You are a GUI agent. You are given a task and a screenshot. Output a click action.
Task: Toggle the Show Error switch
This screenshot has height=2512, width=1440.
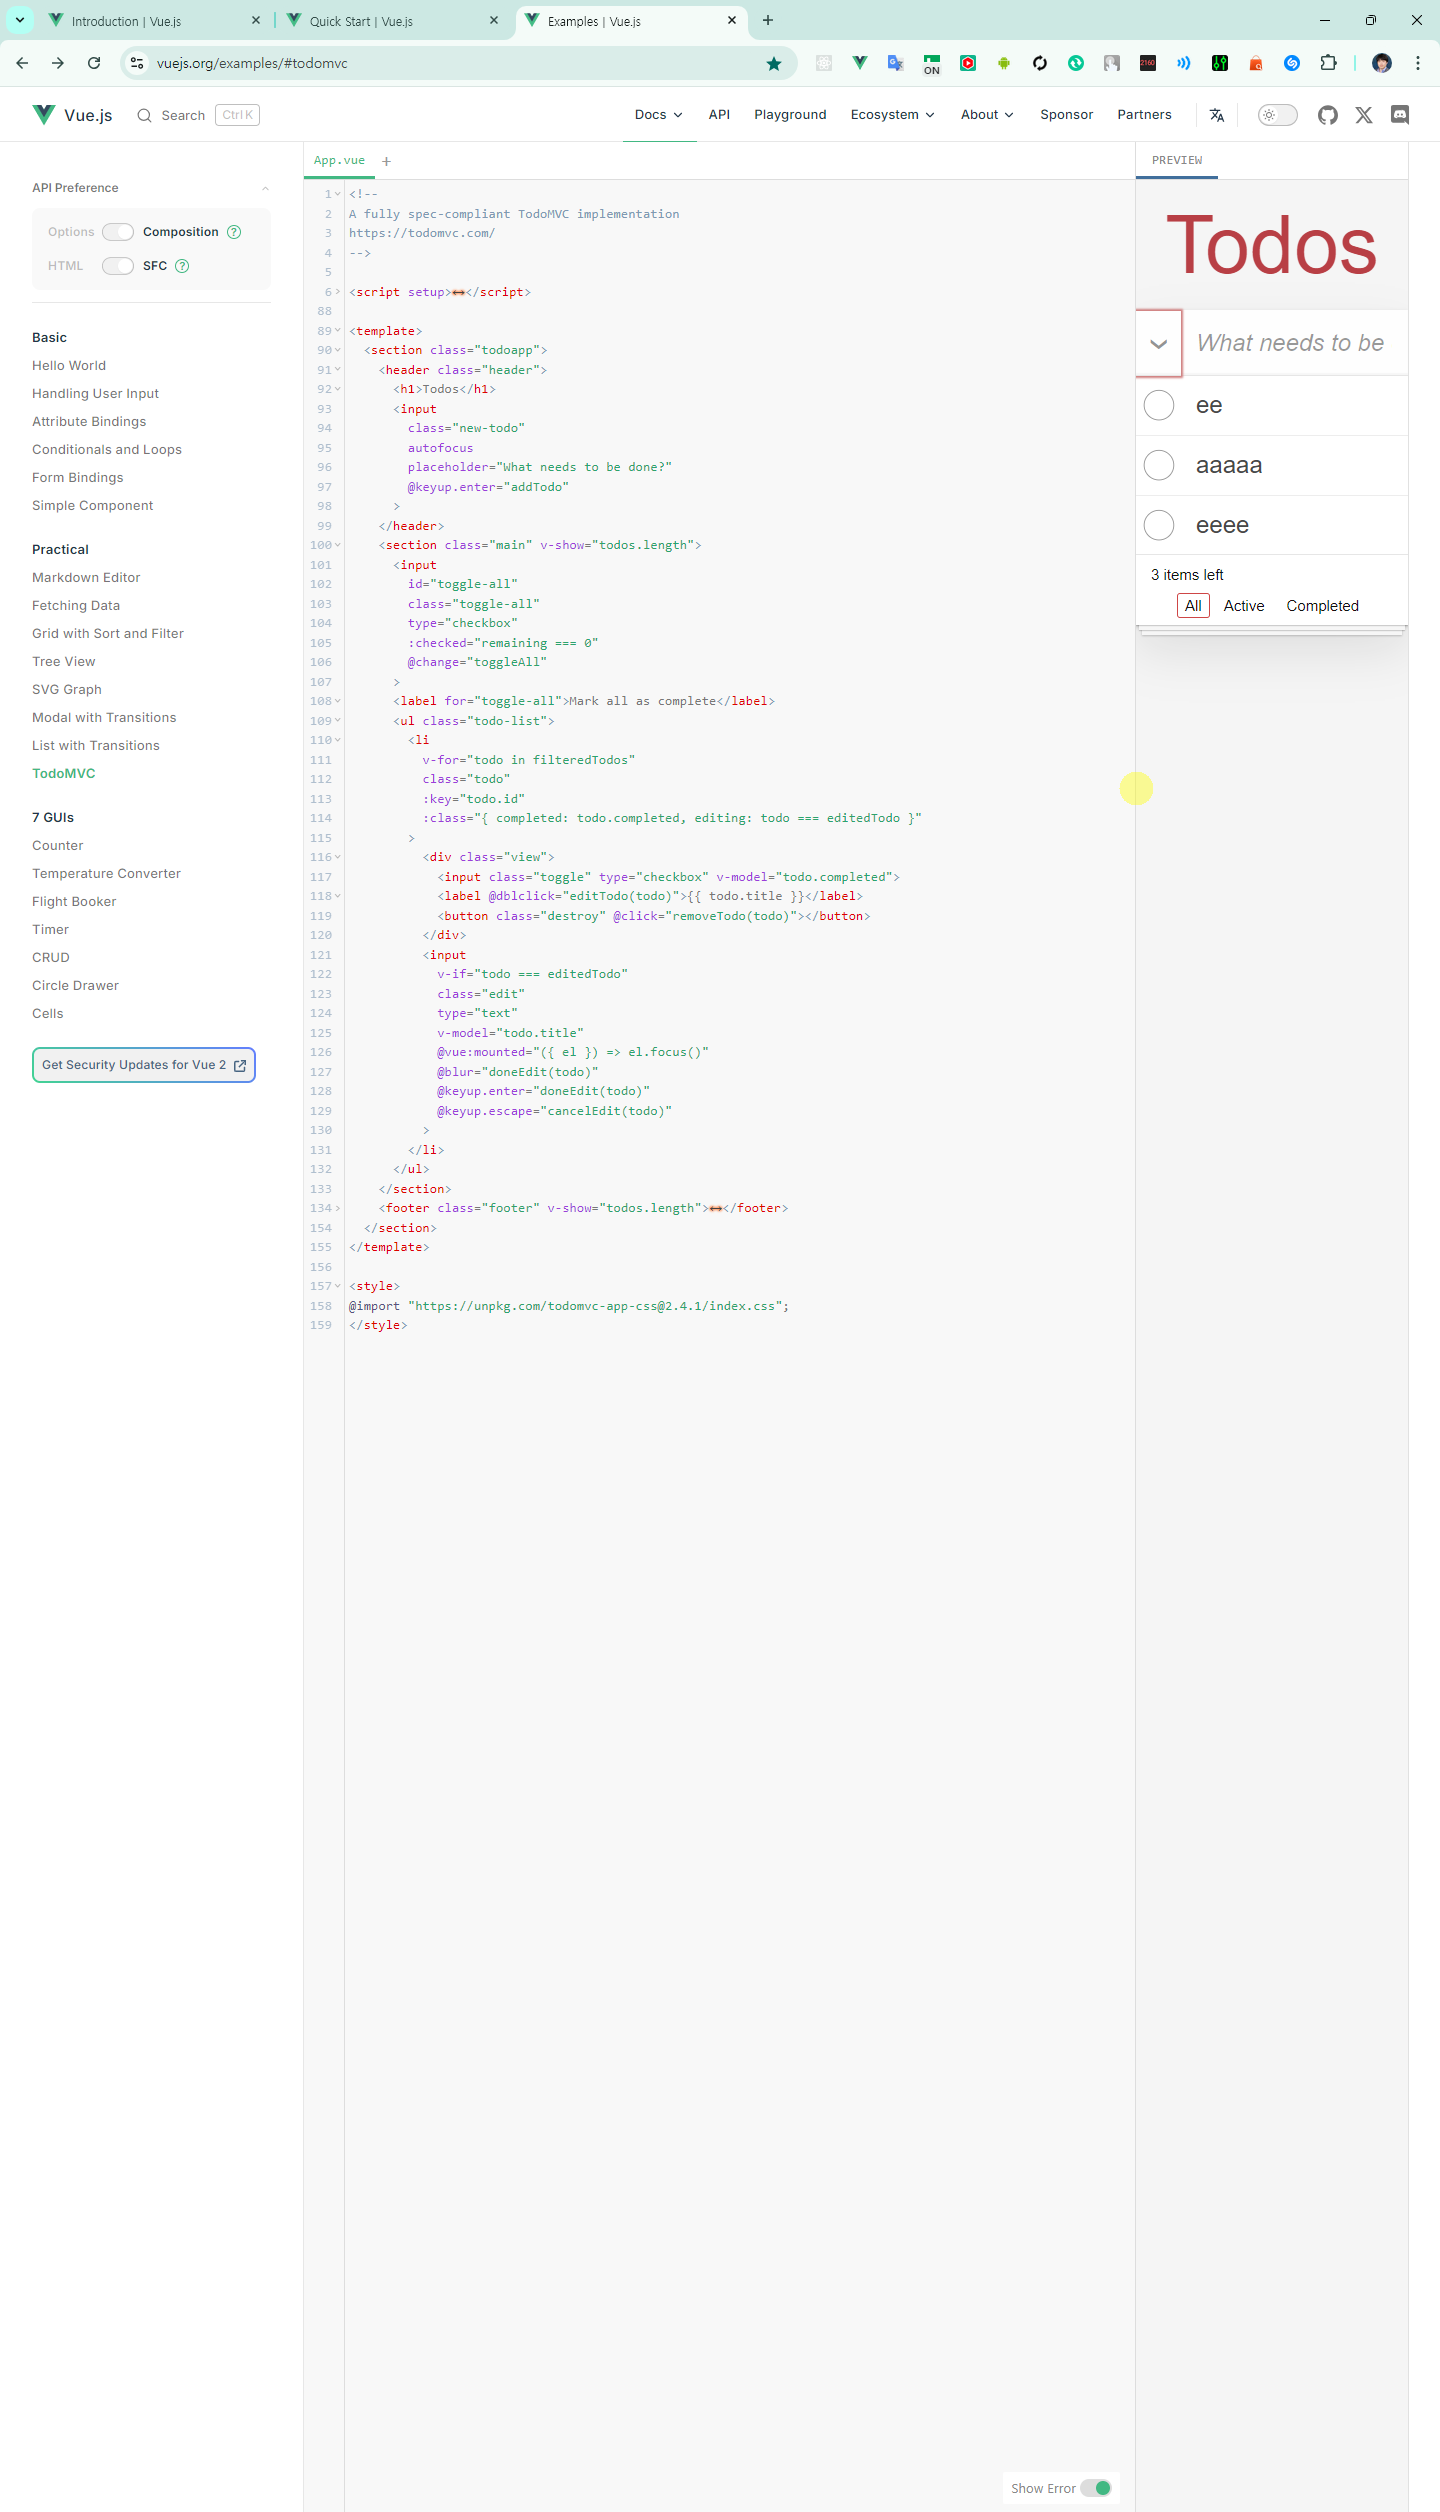pyautogui.click(x=1096, y=2488)
